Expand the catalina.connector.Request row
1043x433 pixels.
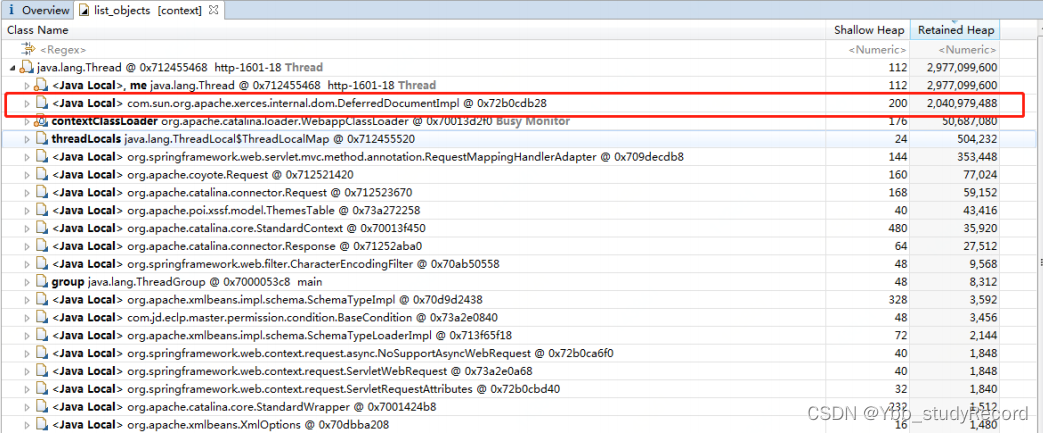click(x=27, y=192)
